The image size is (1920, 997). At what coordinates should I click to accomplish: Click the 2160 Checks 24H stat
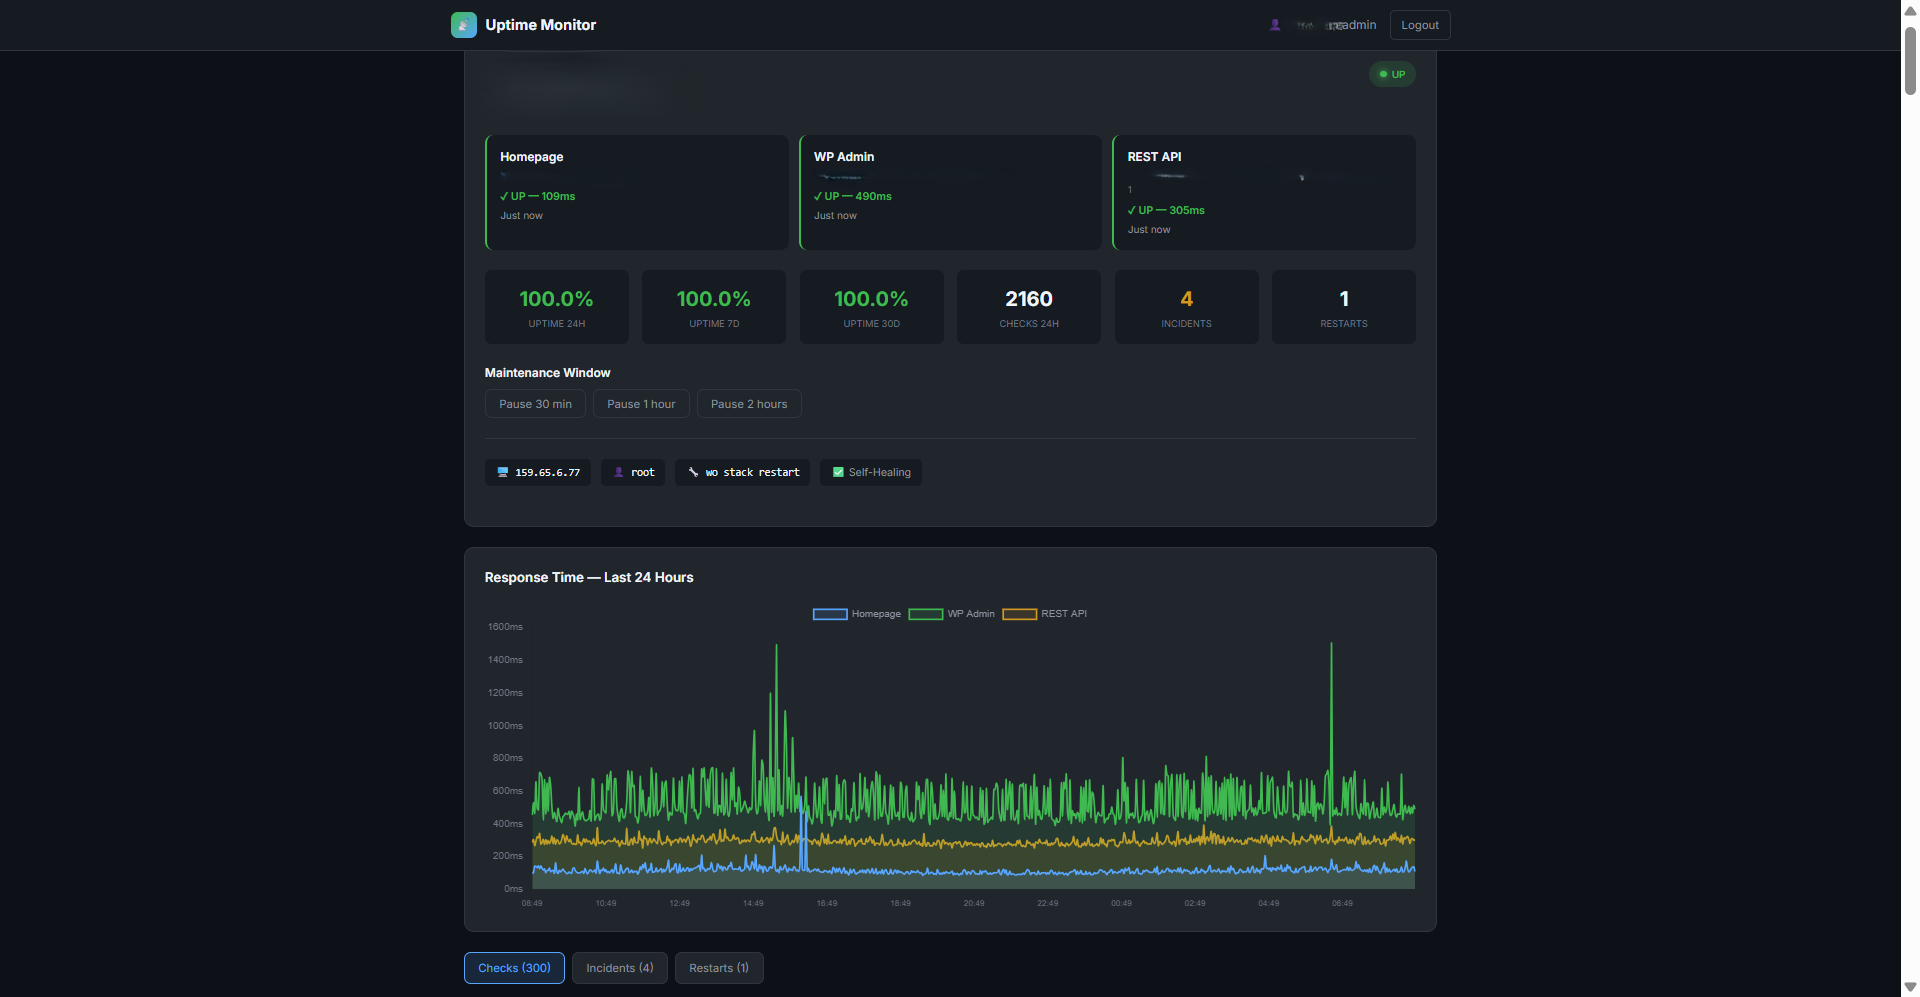coord(1029,307)
